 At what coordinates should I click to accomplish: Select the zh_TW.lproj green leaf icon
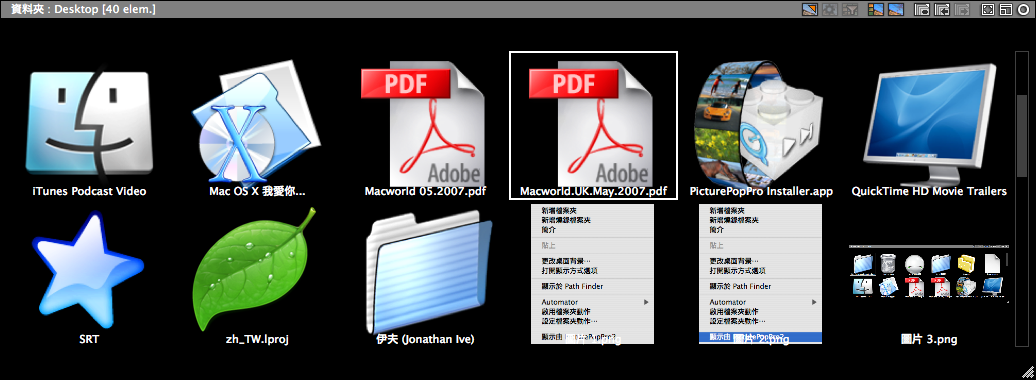256,270
